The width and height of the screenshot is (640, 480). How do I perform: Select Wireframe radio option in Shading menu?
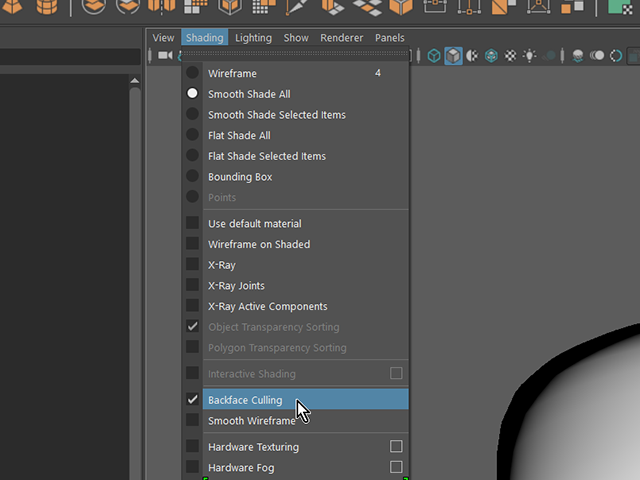tap(295, 73)
